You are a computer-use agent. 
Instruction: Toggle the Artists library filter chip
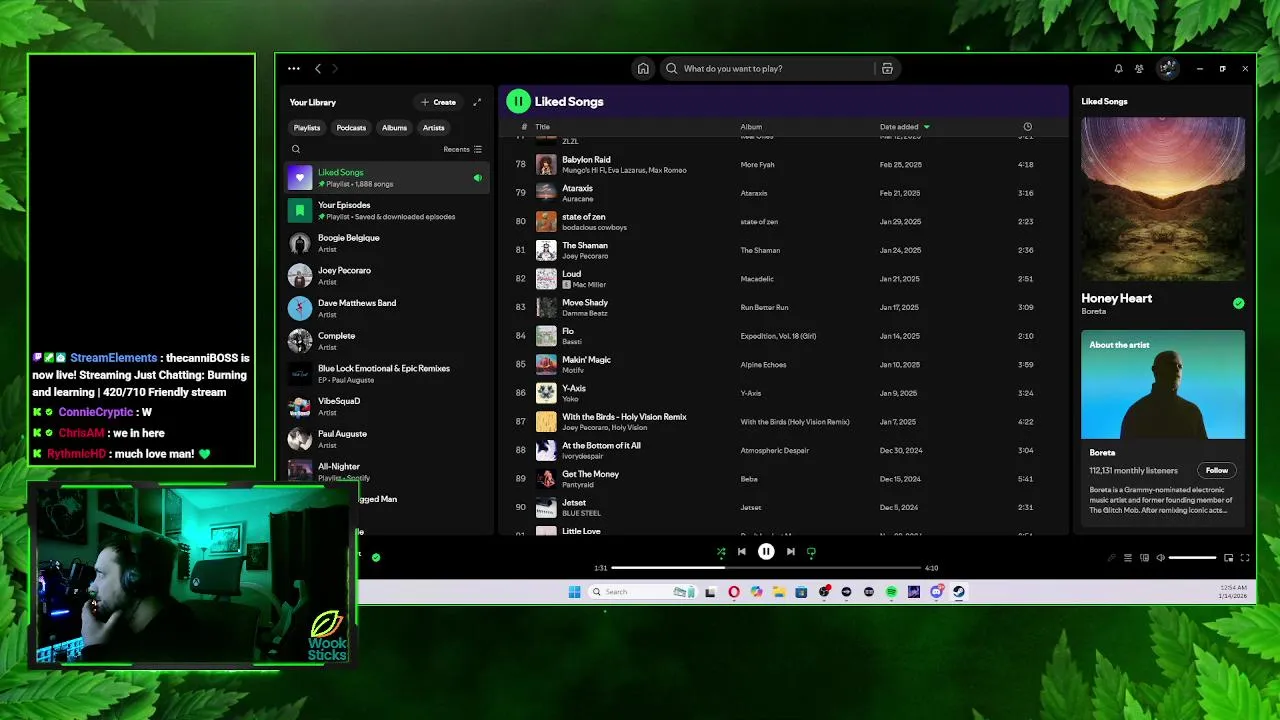point(433,128)
